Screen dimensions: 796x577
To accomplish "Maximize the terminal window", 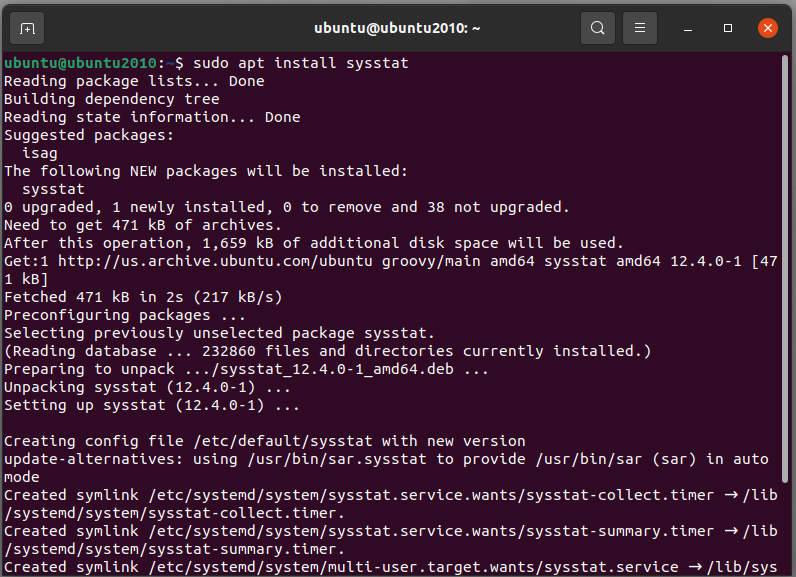I will (x=727, y=28).
